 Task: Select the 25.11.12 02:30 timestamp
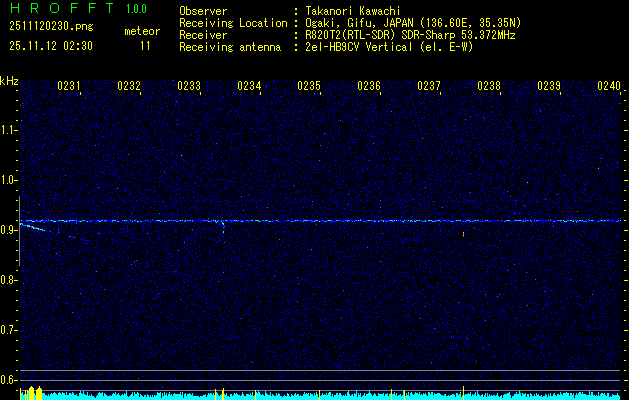pyautogui.click(x=50, y=45)
